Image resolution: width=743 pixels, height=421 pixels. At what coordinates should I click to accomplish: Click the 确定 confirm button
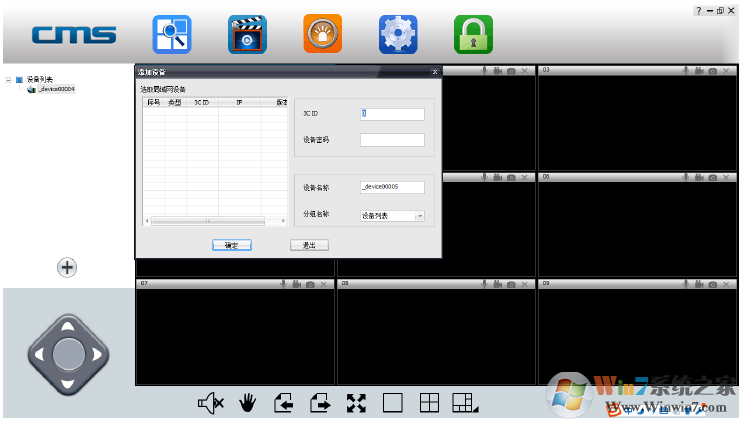231,245
